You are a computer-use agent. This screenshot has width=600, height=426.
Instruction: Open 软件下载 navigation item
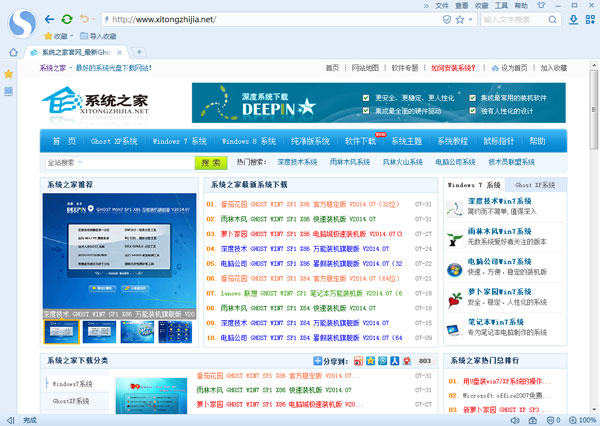coord(360,141)
